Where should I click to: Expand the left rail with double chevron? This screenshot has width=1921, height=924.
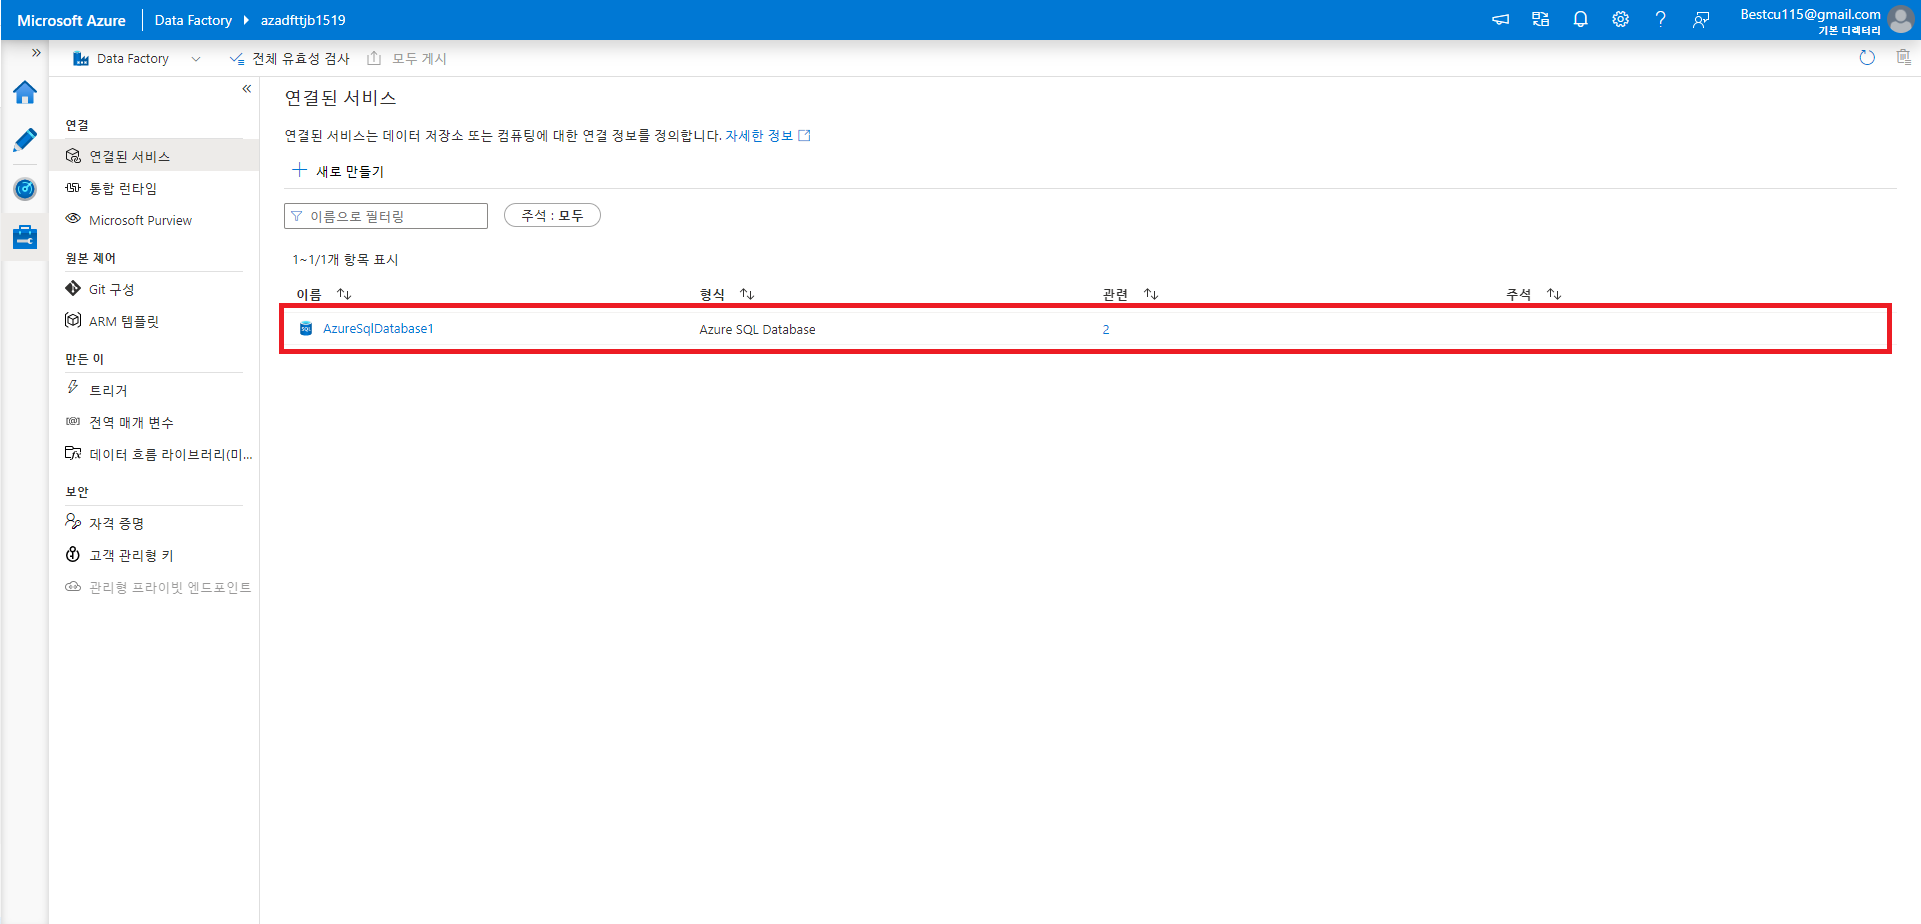click(36, 53)
